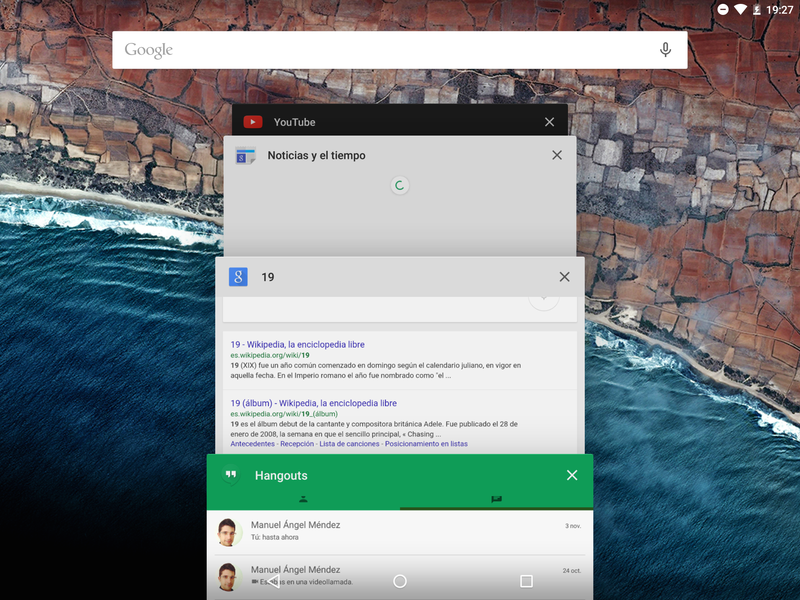Tap the Wi-Fi status icon
Image resolution: width=800 pixels, height=600 pixels.
click(740, 10)
